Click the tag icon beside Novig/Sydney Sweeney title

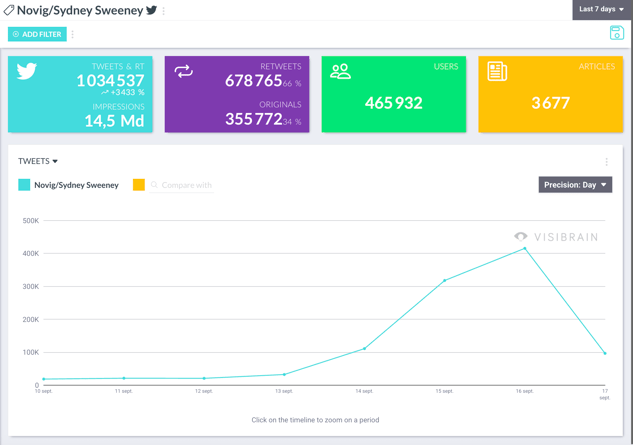point(9,10)
